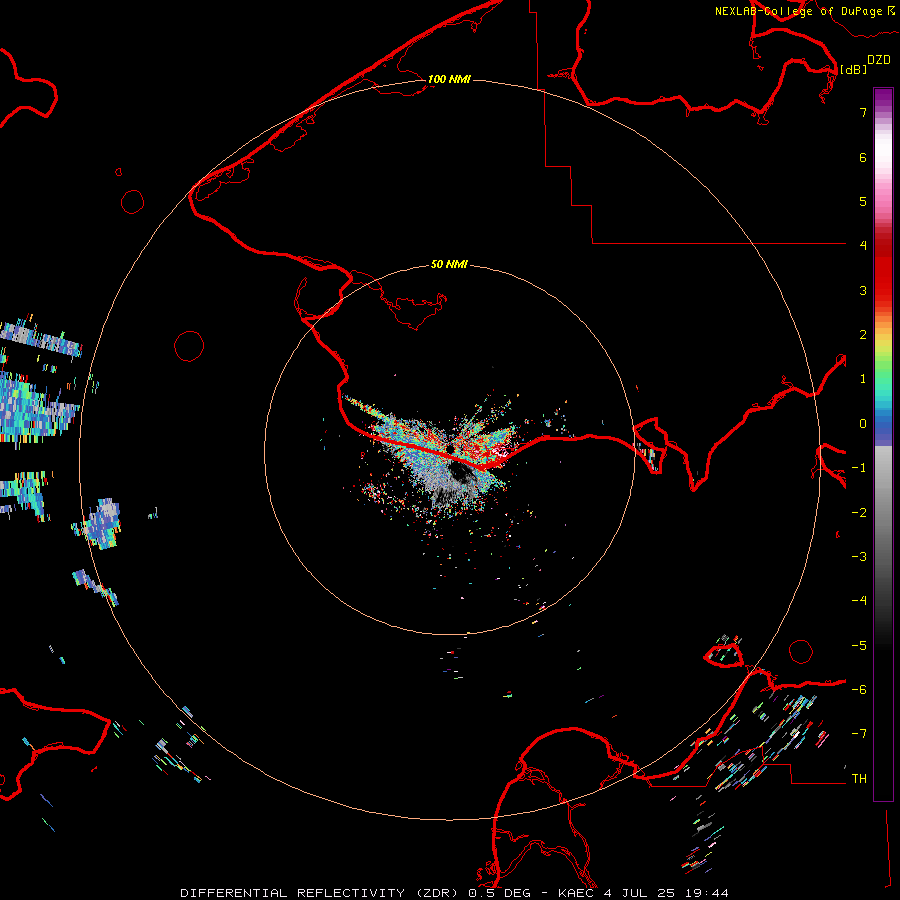Click the -3 value on color scale
This screenshot has height=900, width=900.
(859, 556)
